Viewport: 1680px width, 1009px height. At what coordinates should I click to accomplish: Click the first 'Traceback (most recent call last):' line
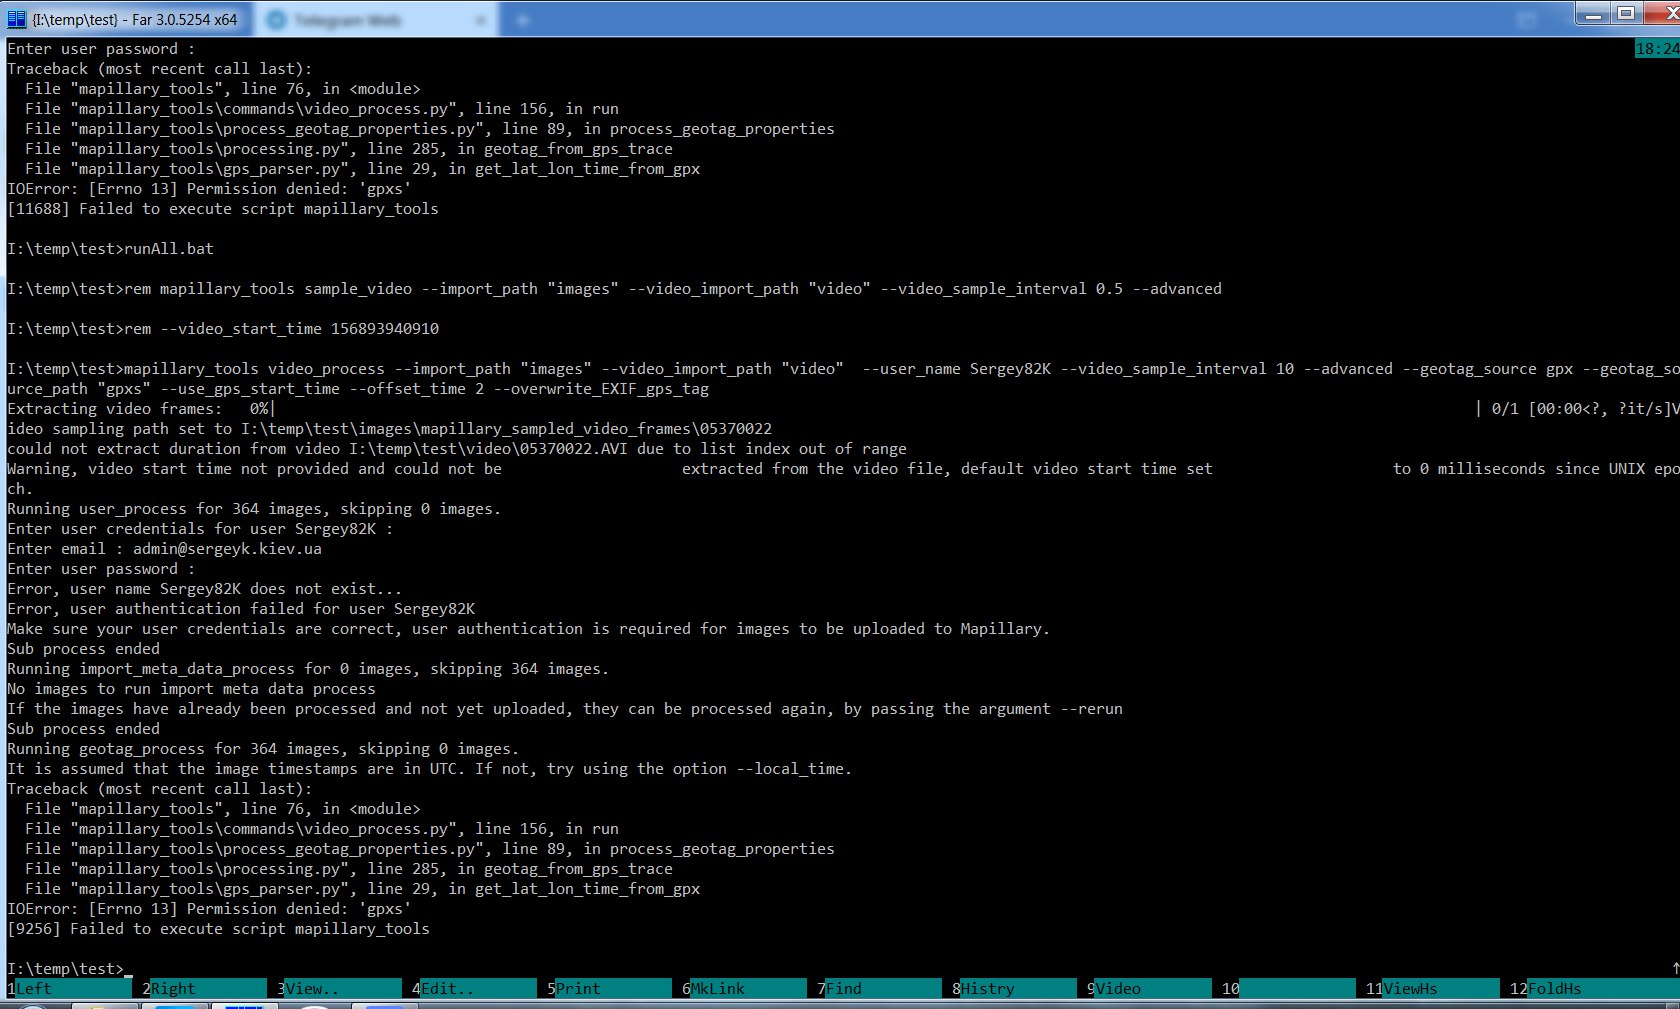(160, 68)
